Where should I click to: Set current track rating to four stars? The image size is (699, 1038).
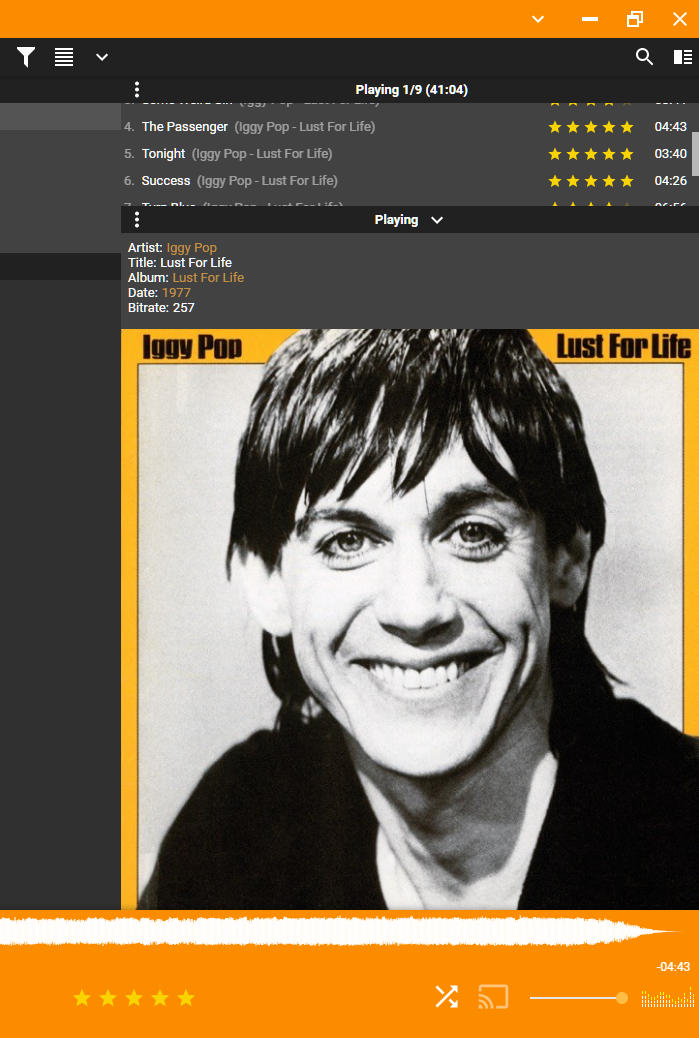[160, 998]
